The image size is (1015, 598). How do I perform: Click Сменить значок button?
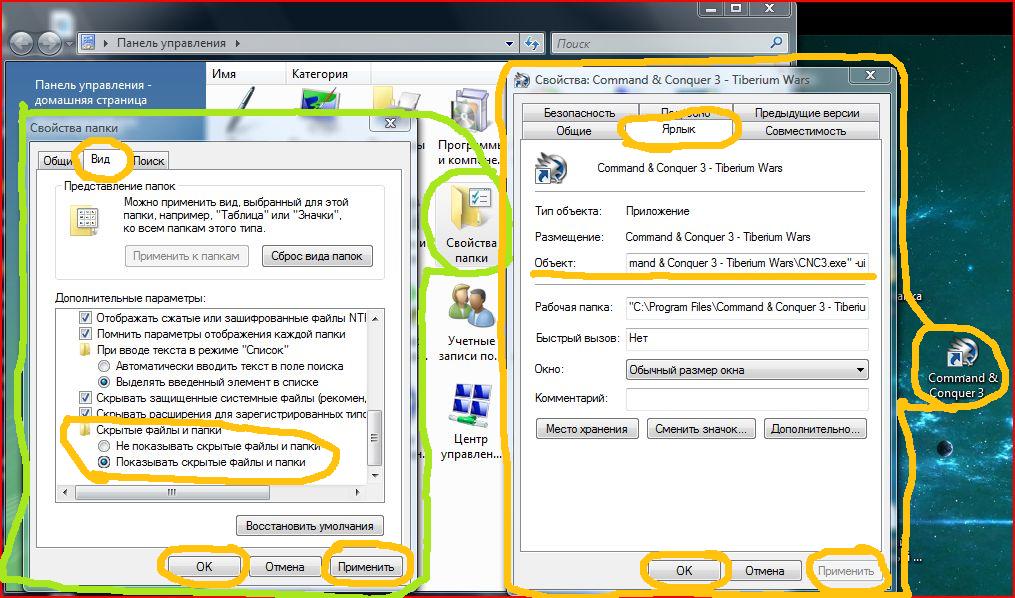pyautogui.click(x=701, y=428)
